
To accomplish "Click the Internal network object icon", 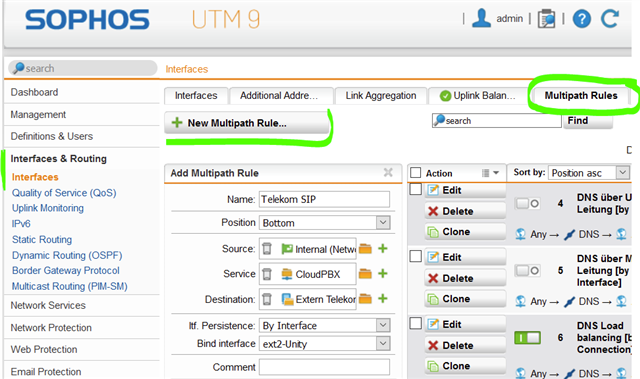I will pos(287,249).
